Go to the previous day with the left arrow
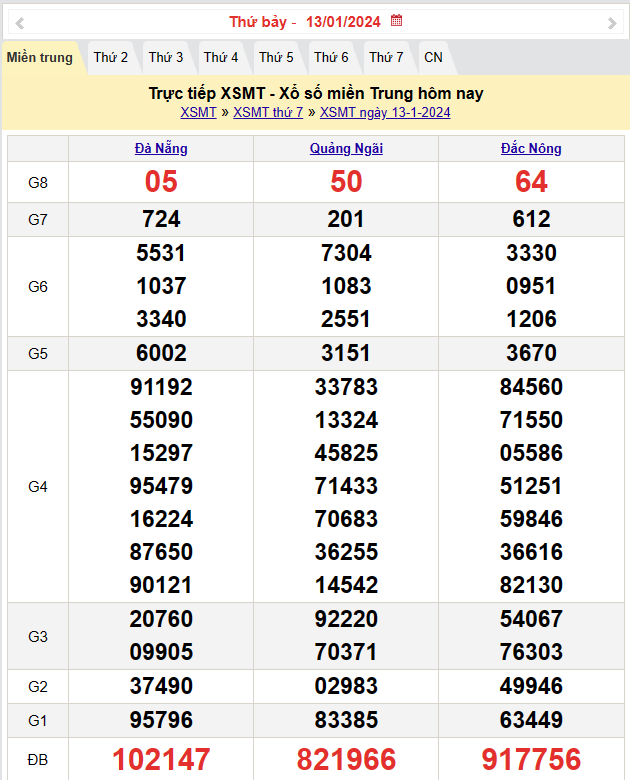The image size is (630, 780). pos(20,23)
